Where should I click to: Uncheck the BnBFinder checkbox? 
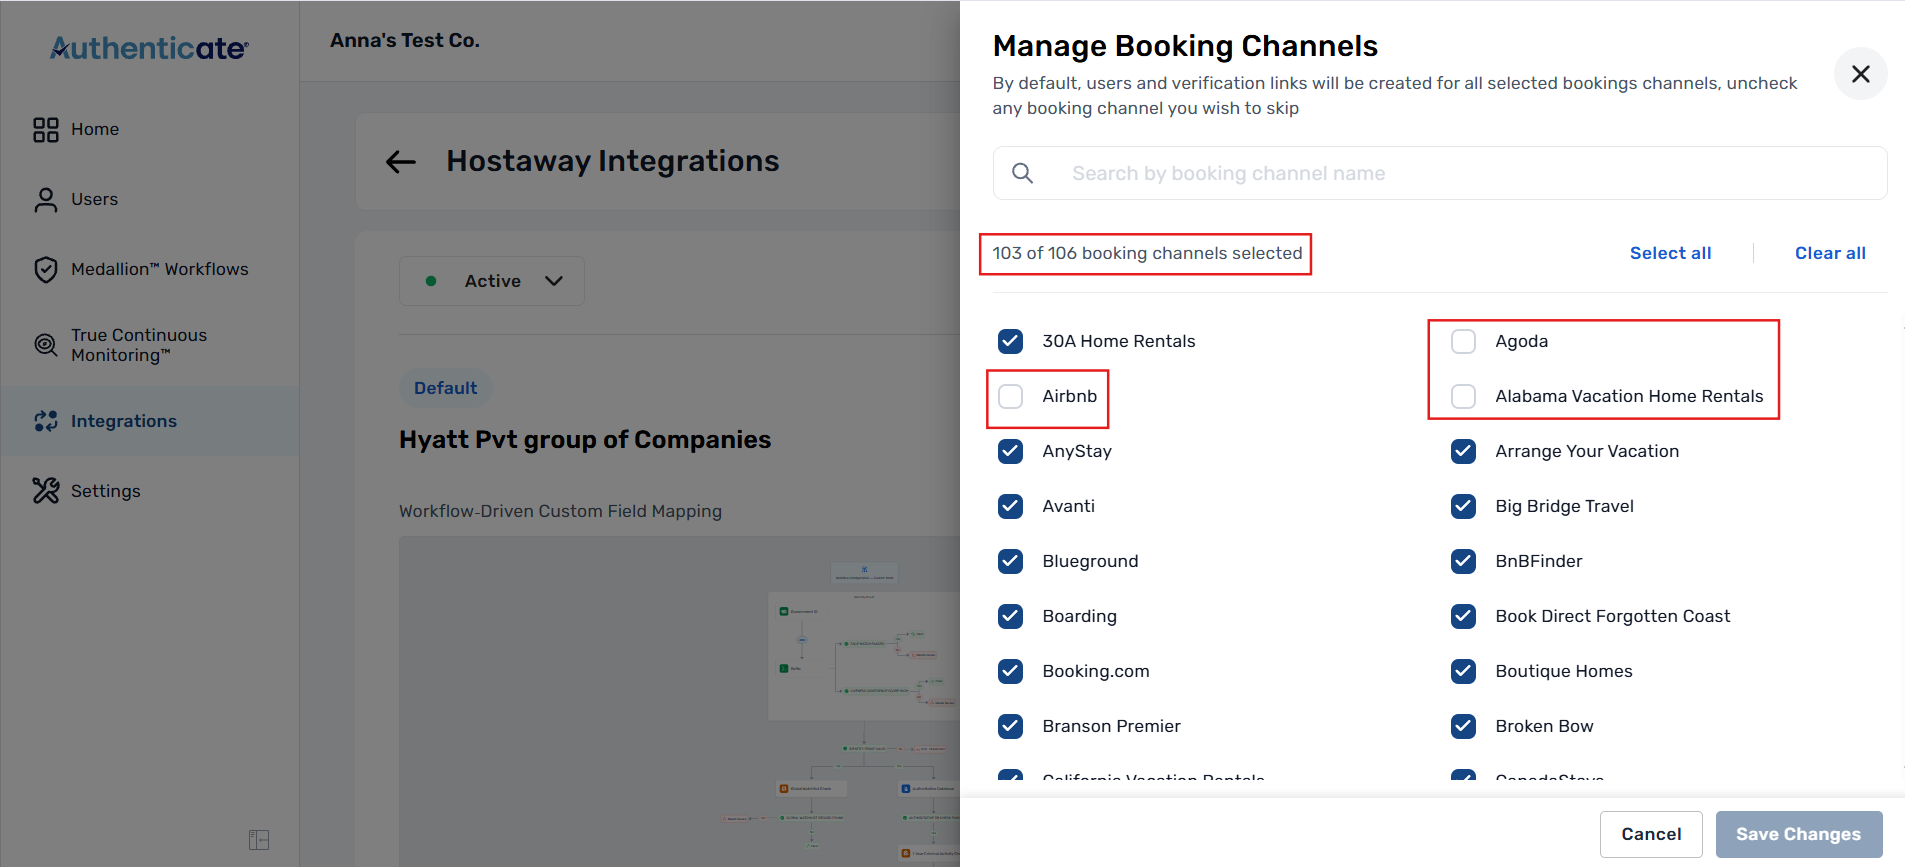(x=1463, y=561)
